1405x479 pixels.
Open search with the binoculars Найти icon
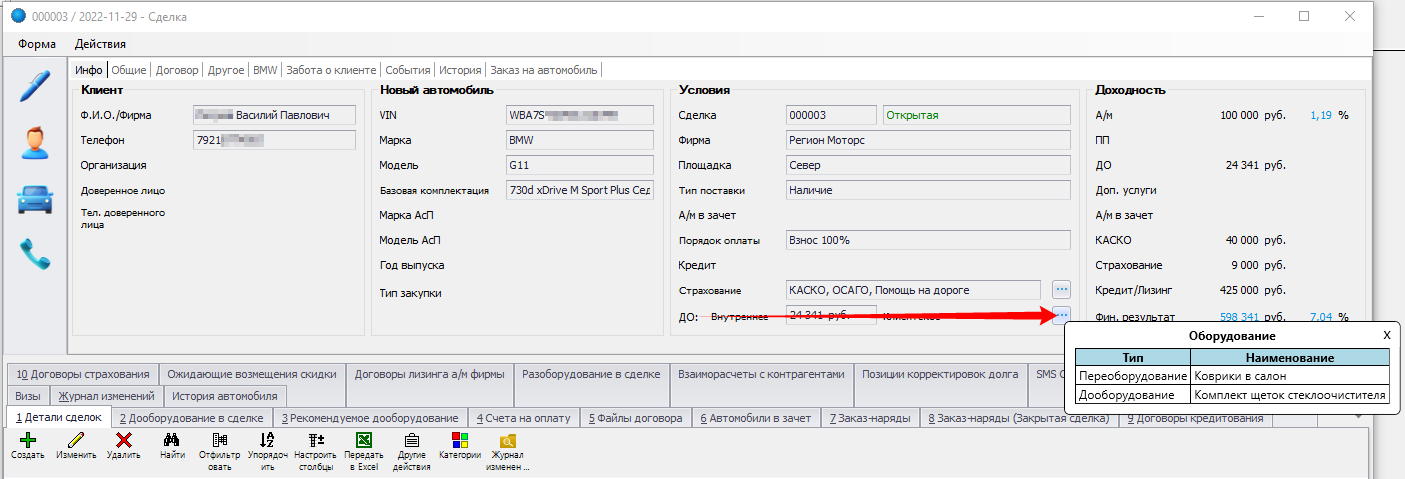(x=171, y=440)
